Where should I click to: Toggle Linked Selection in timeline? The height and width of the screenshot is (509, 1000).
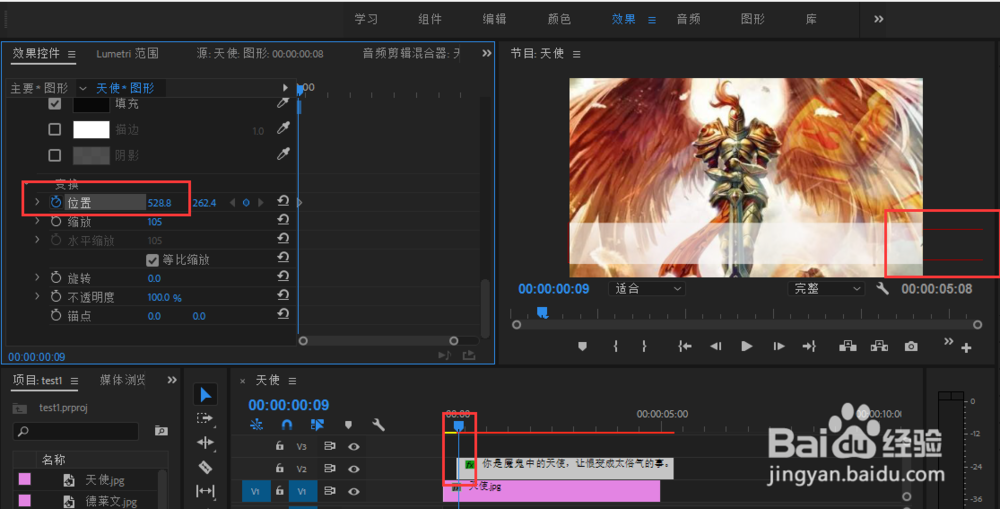317,425
